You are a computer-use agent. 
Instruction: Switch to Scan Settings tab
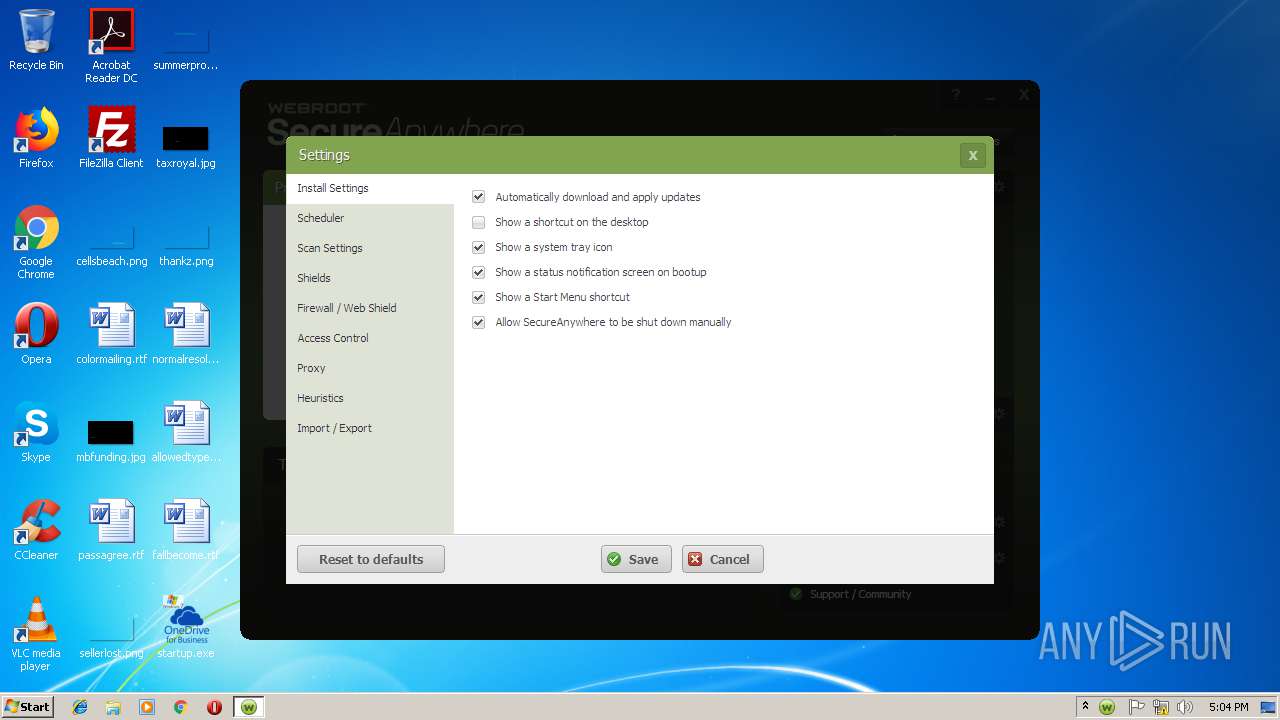pos(370,248)
